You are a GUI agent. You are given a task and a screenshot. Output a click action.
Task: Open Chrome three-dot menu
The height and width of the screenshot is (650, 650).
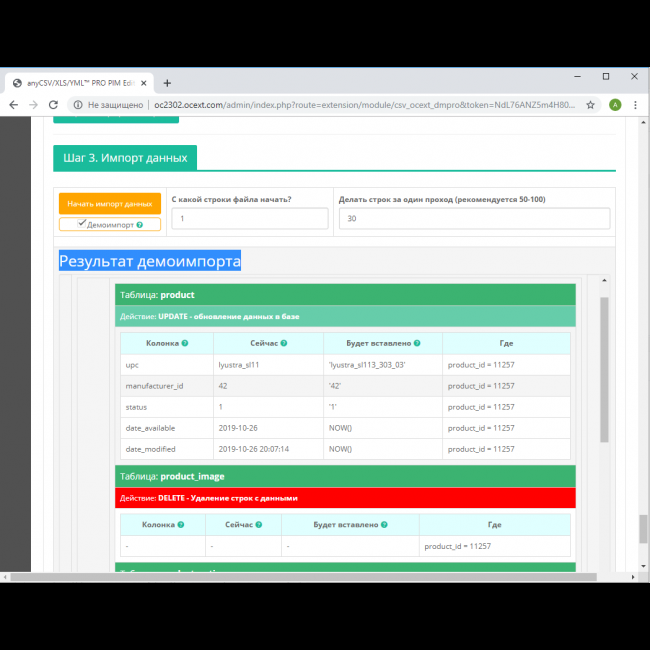coord(636,104)
